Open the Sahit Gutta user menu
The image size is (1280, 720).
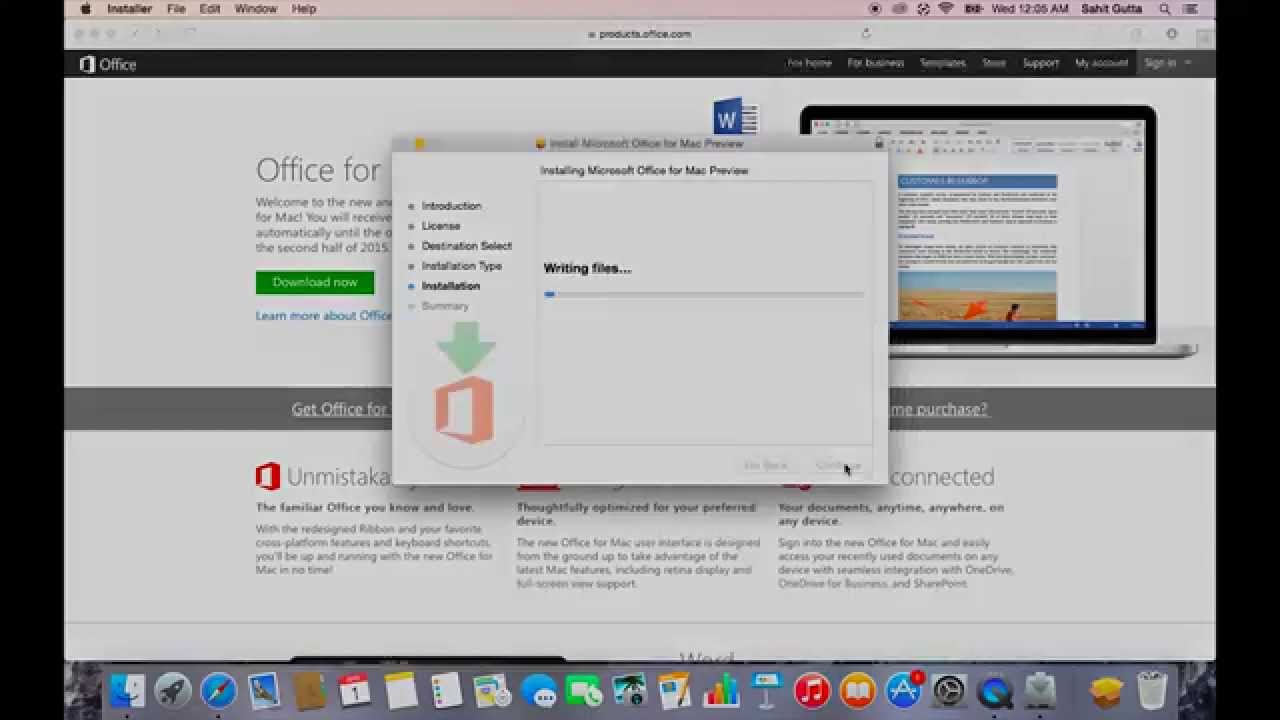tap(1112, 9)
